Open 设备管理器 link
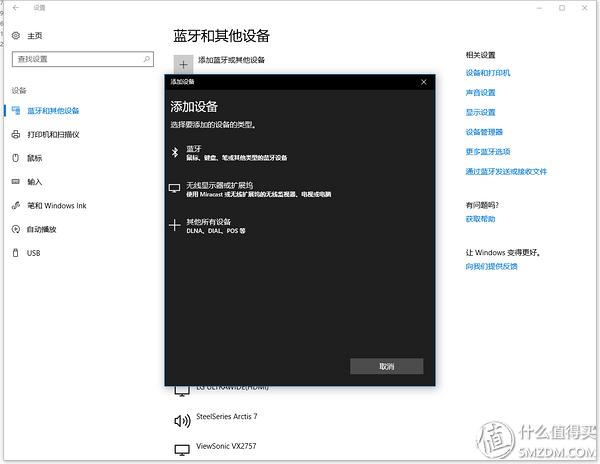Screen dimensions: 600x464 [484, 132]
